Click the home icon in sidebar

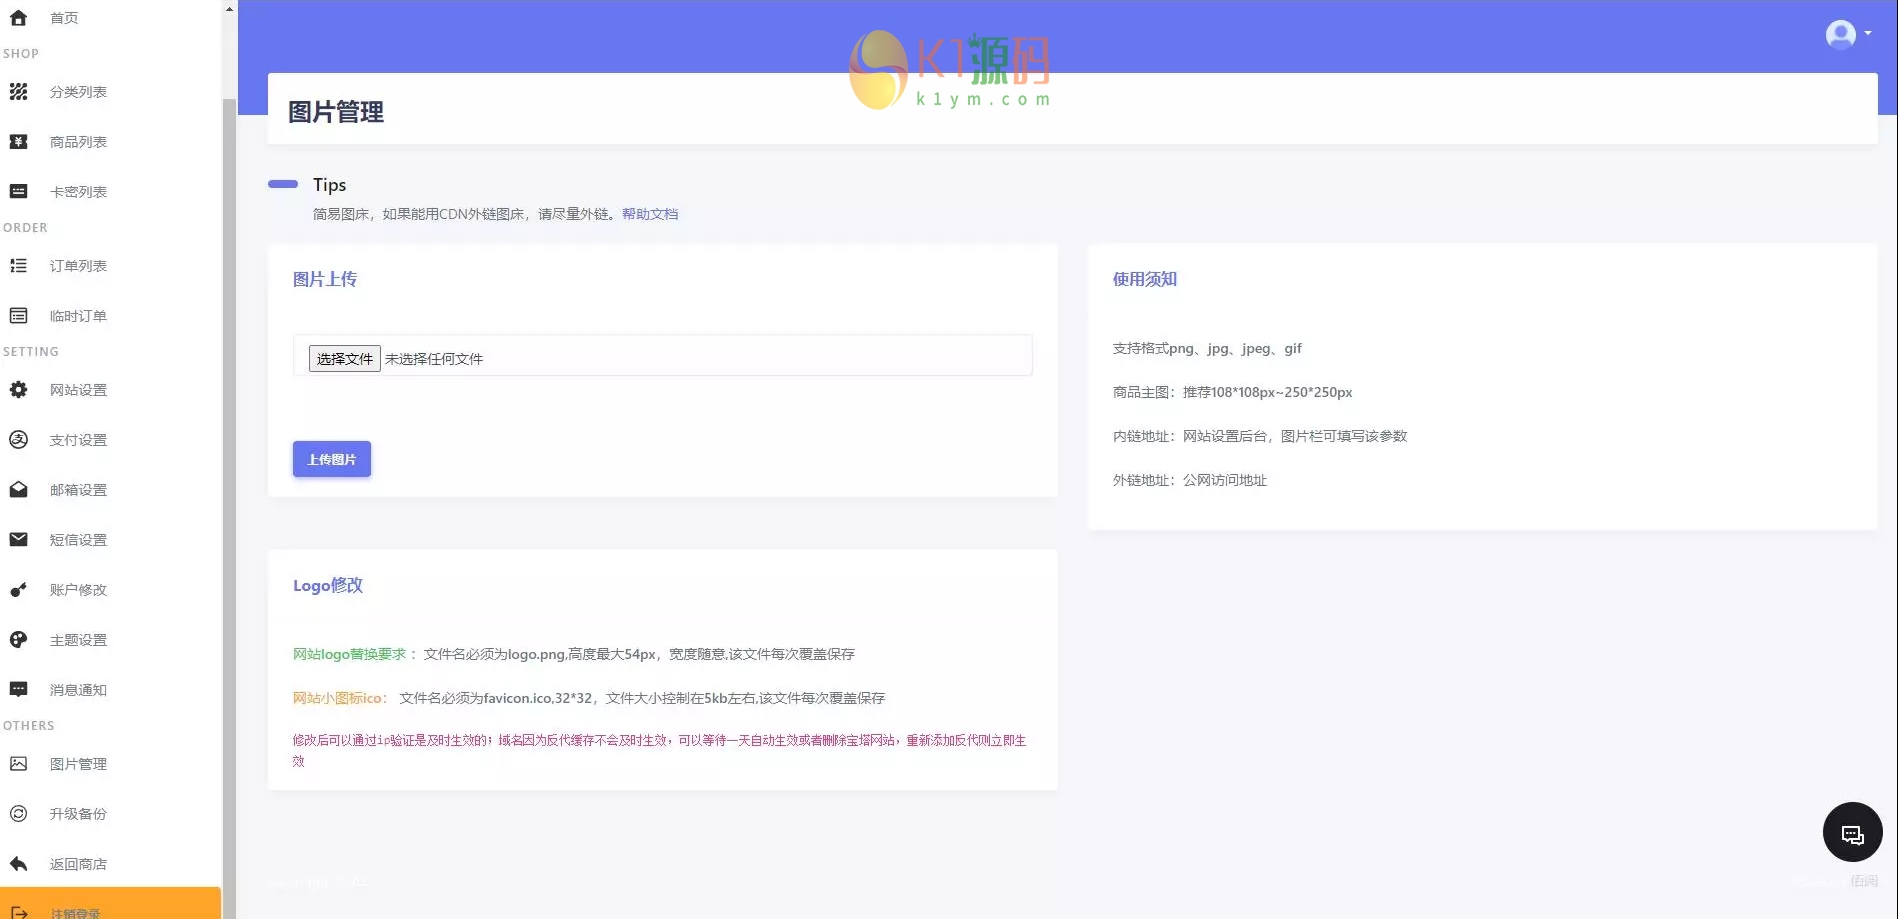click(x=18, y=18)
